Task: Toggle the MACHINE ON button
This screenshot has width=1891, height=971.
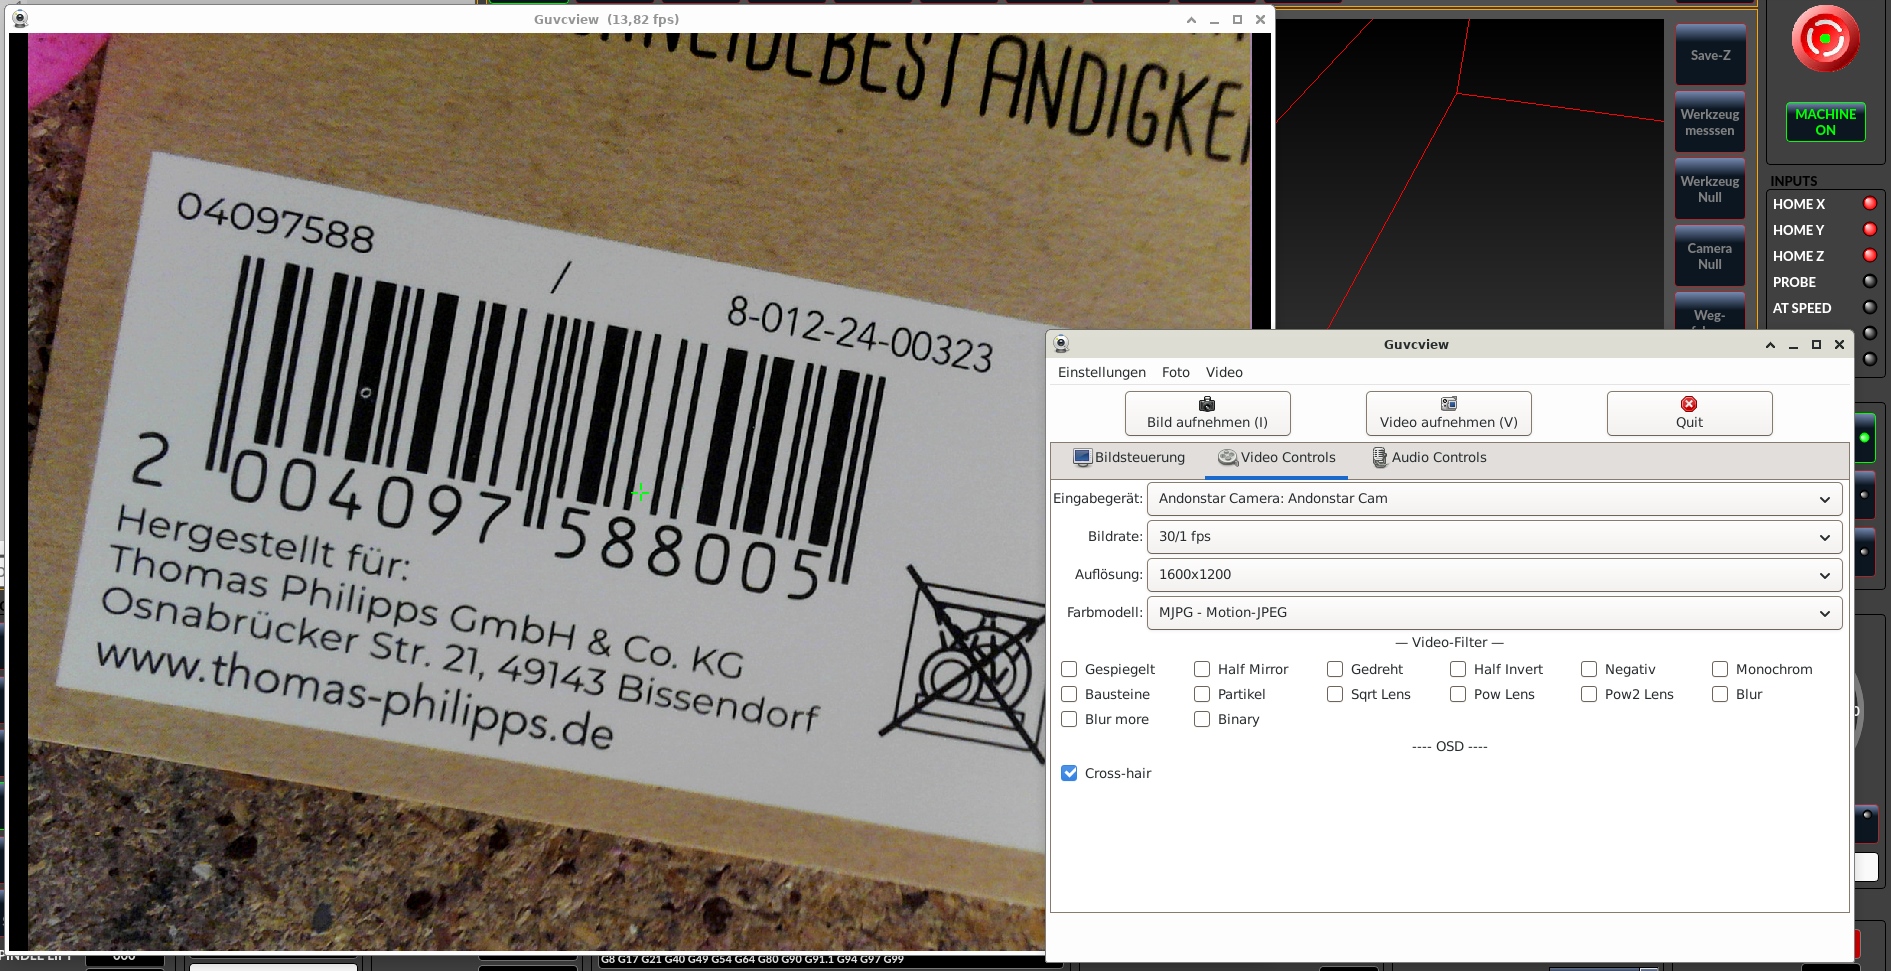Action: [1825, 122]
